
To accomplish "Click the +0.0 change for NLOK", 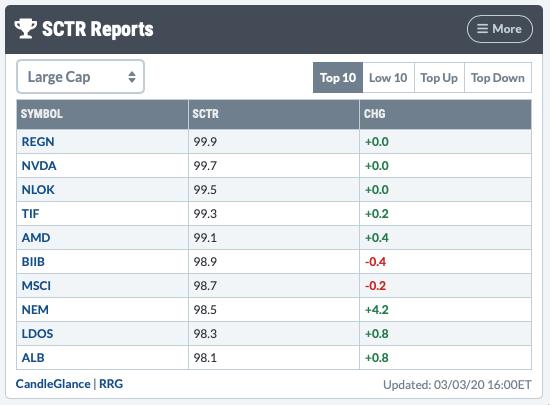I will [x=377, y=190].
